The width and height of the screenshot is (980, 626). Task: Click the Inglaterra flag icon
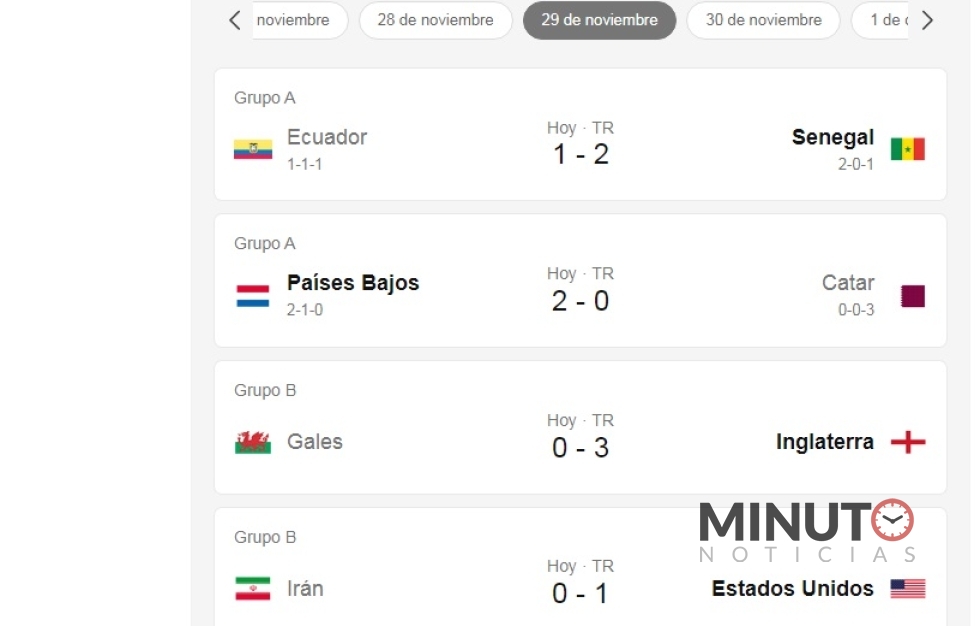pyautogui.click(x=908, y=442)
